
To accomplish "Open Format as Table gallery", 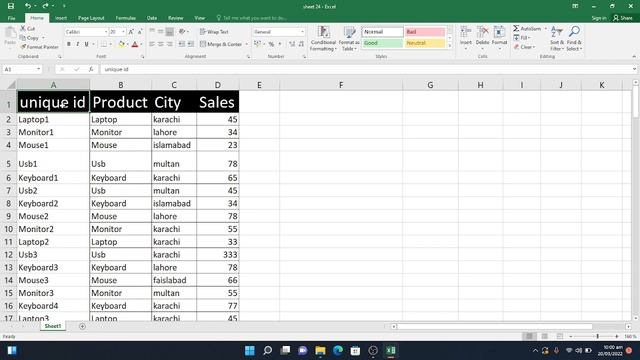I will (349, 39).
